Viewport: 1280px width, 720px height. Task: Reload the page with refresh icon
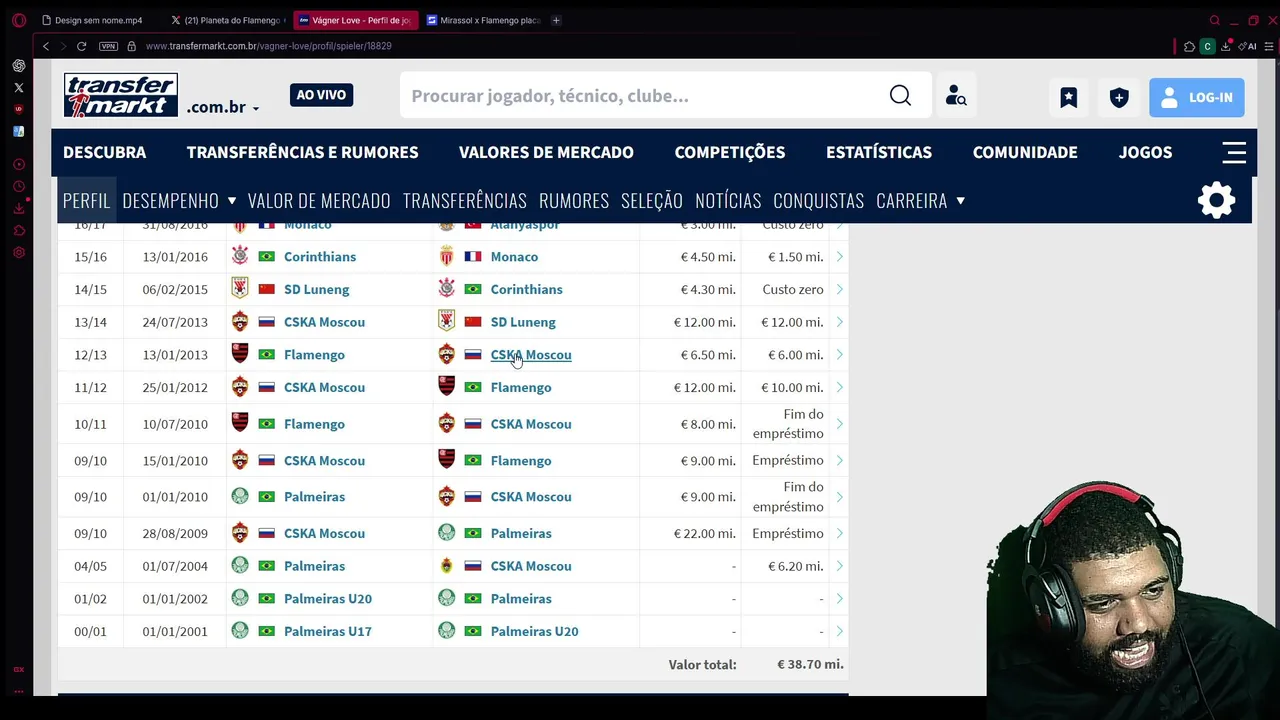81,46
